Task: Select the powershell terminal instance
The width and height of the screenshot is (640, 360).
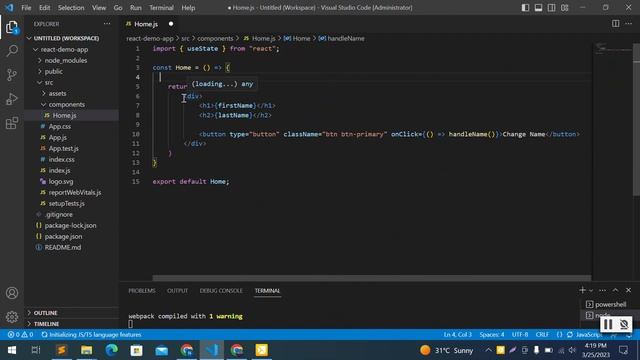Action: tap(607, 304)
